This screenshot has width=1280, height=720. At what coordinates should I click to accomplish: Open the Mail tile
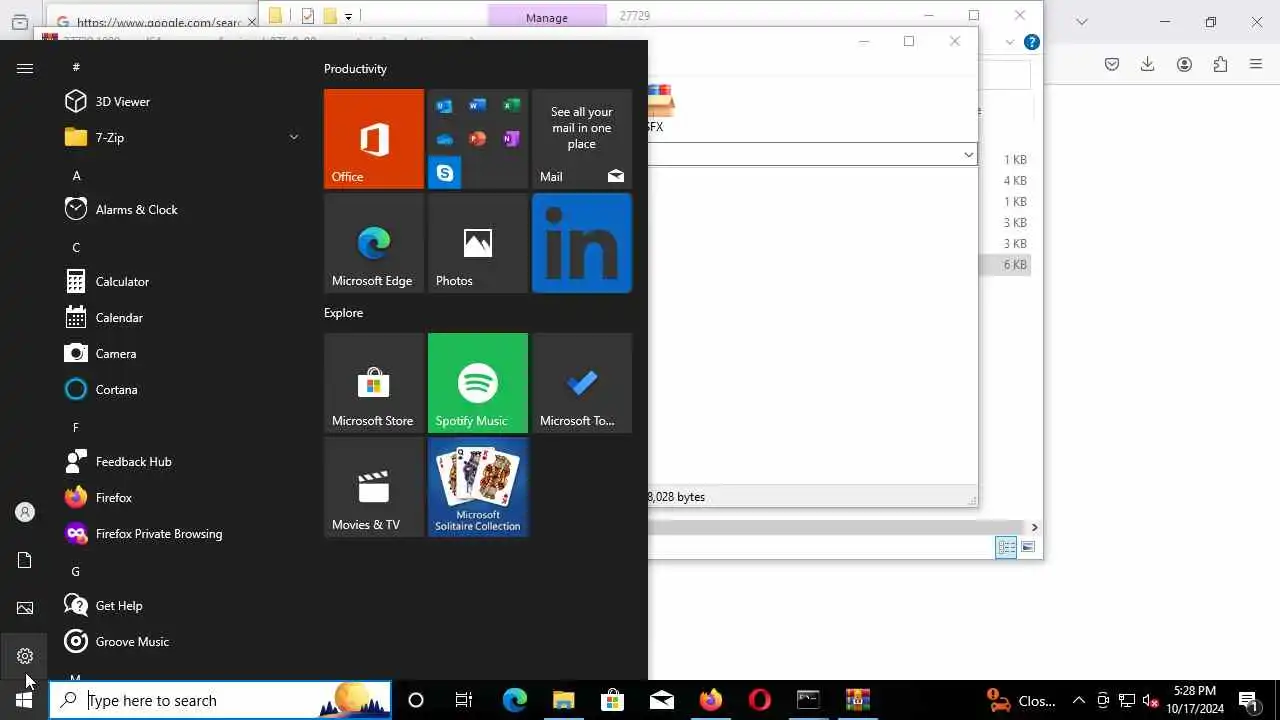coord(582,139)
